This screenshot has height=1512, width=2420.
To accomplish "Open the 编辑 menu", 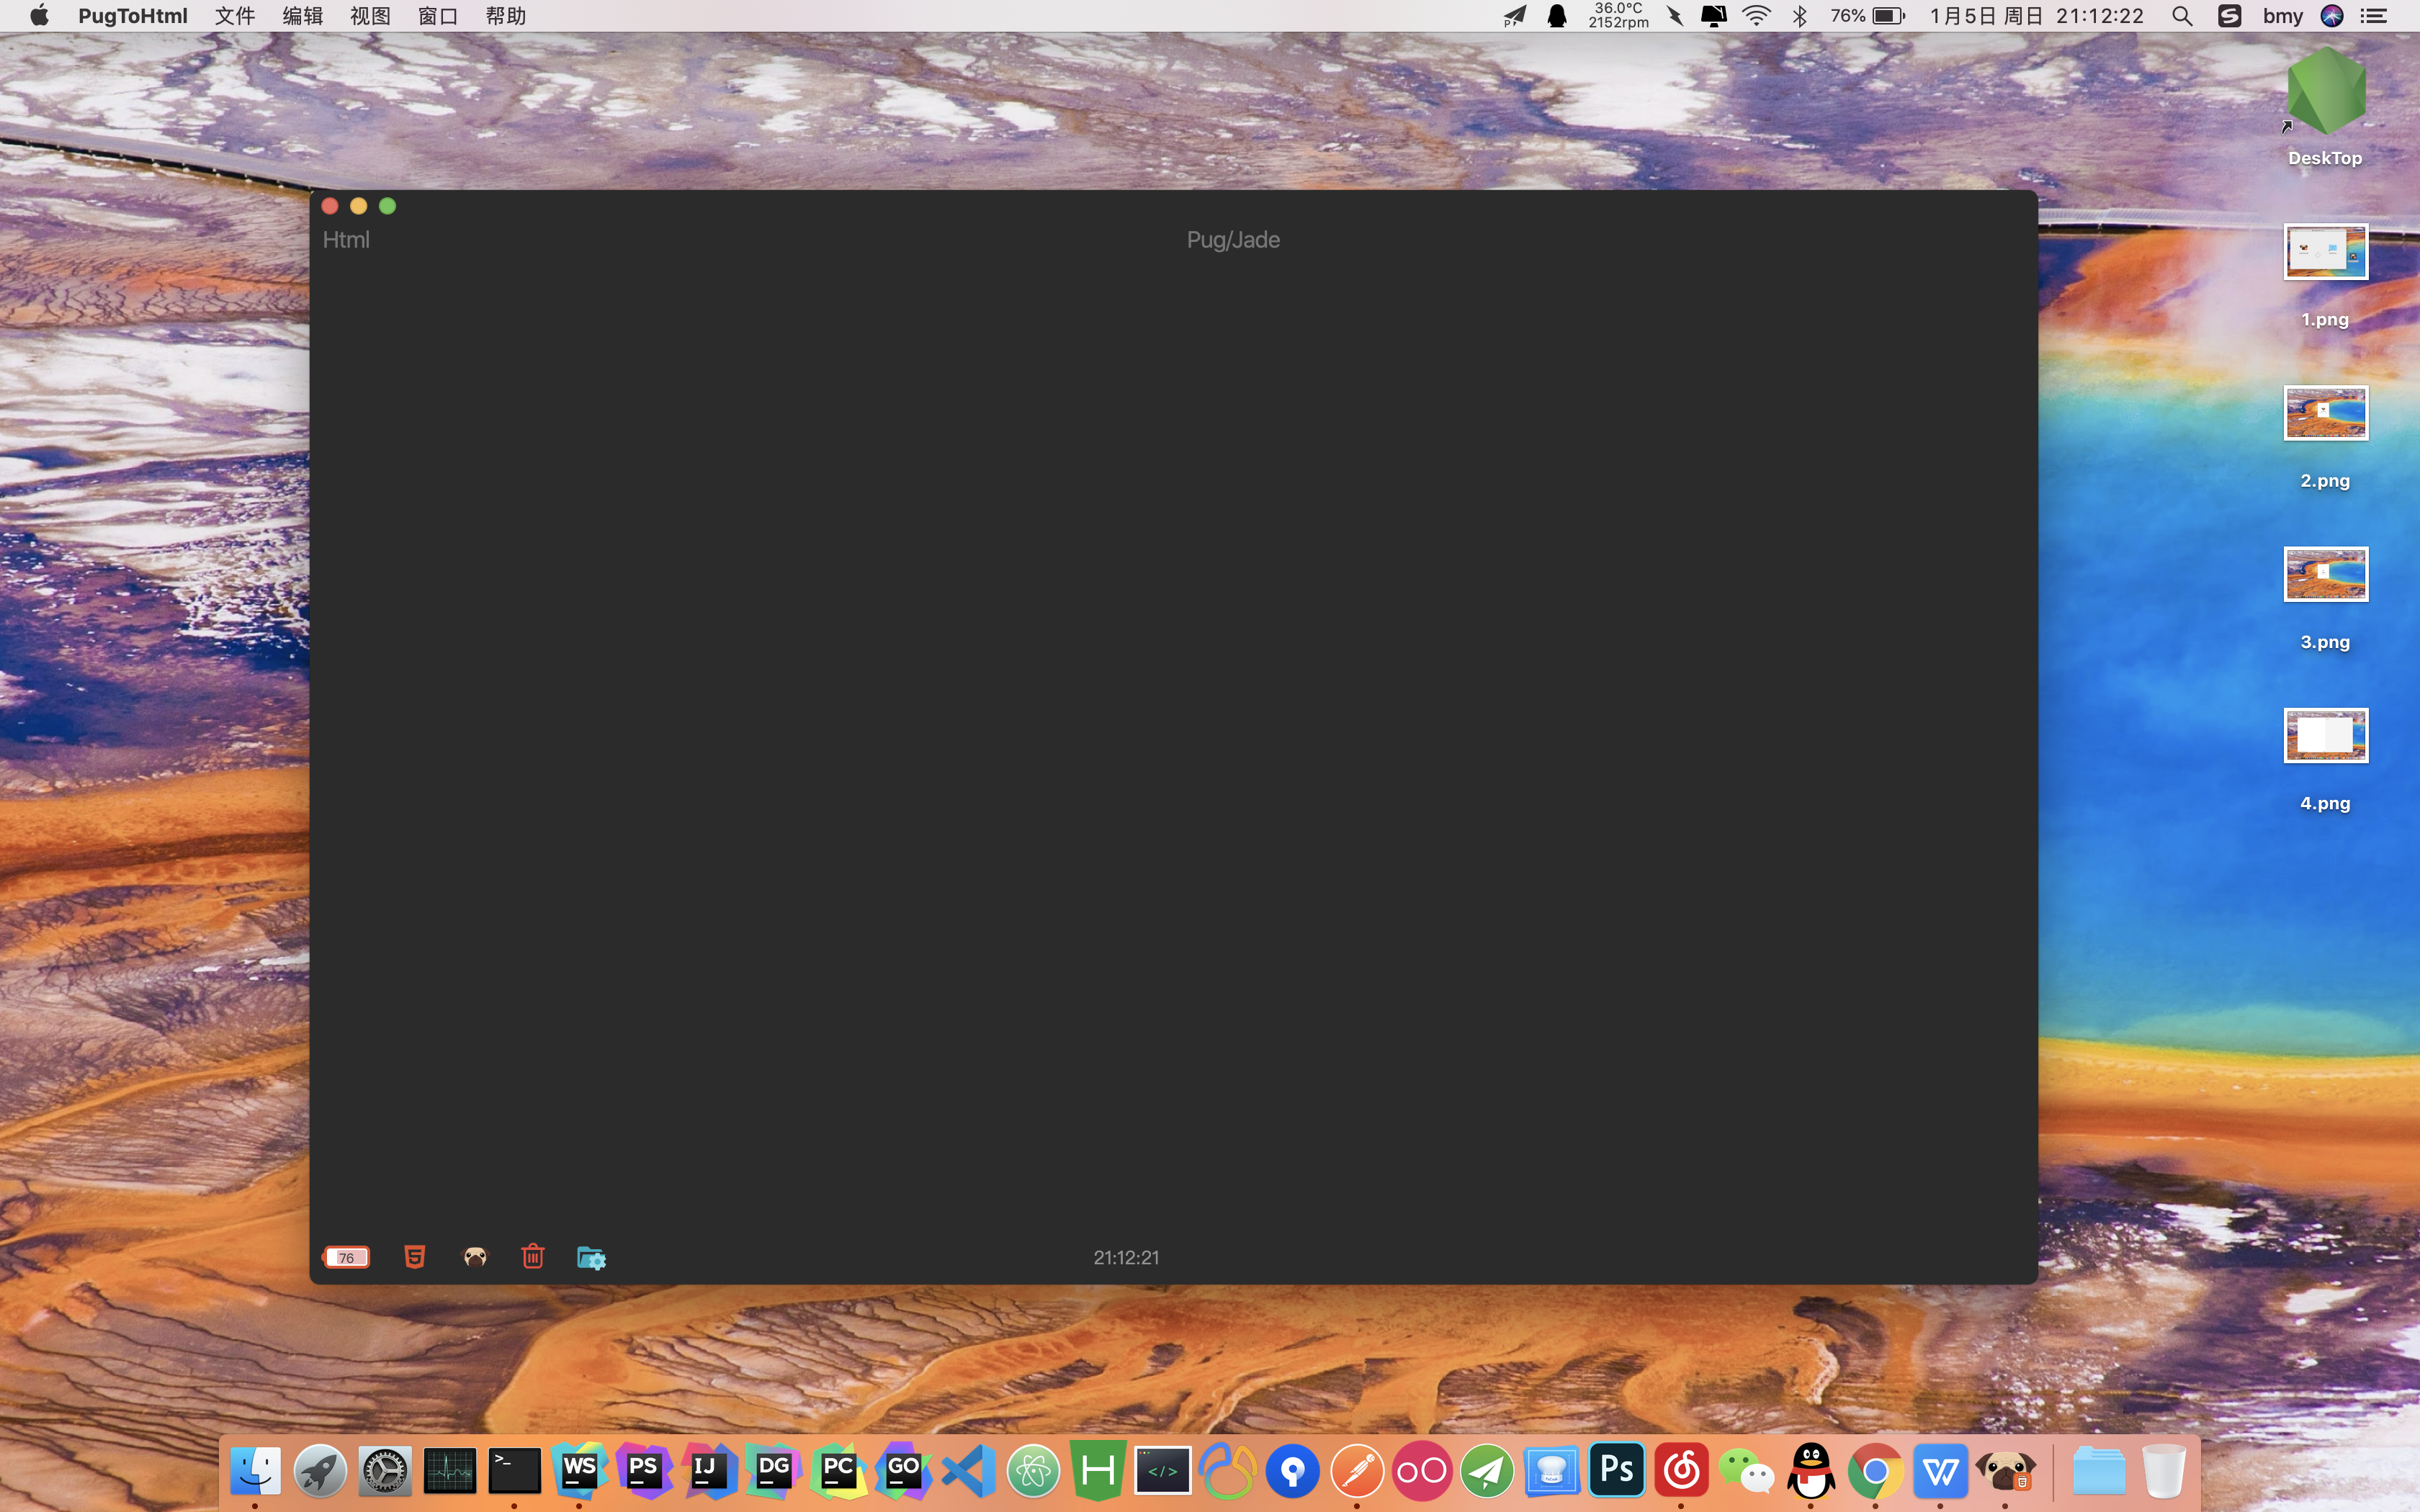I will click(303, 16).
